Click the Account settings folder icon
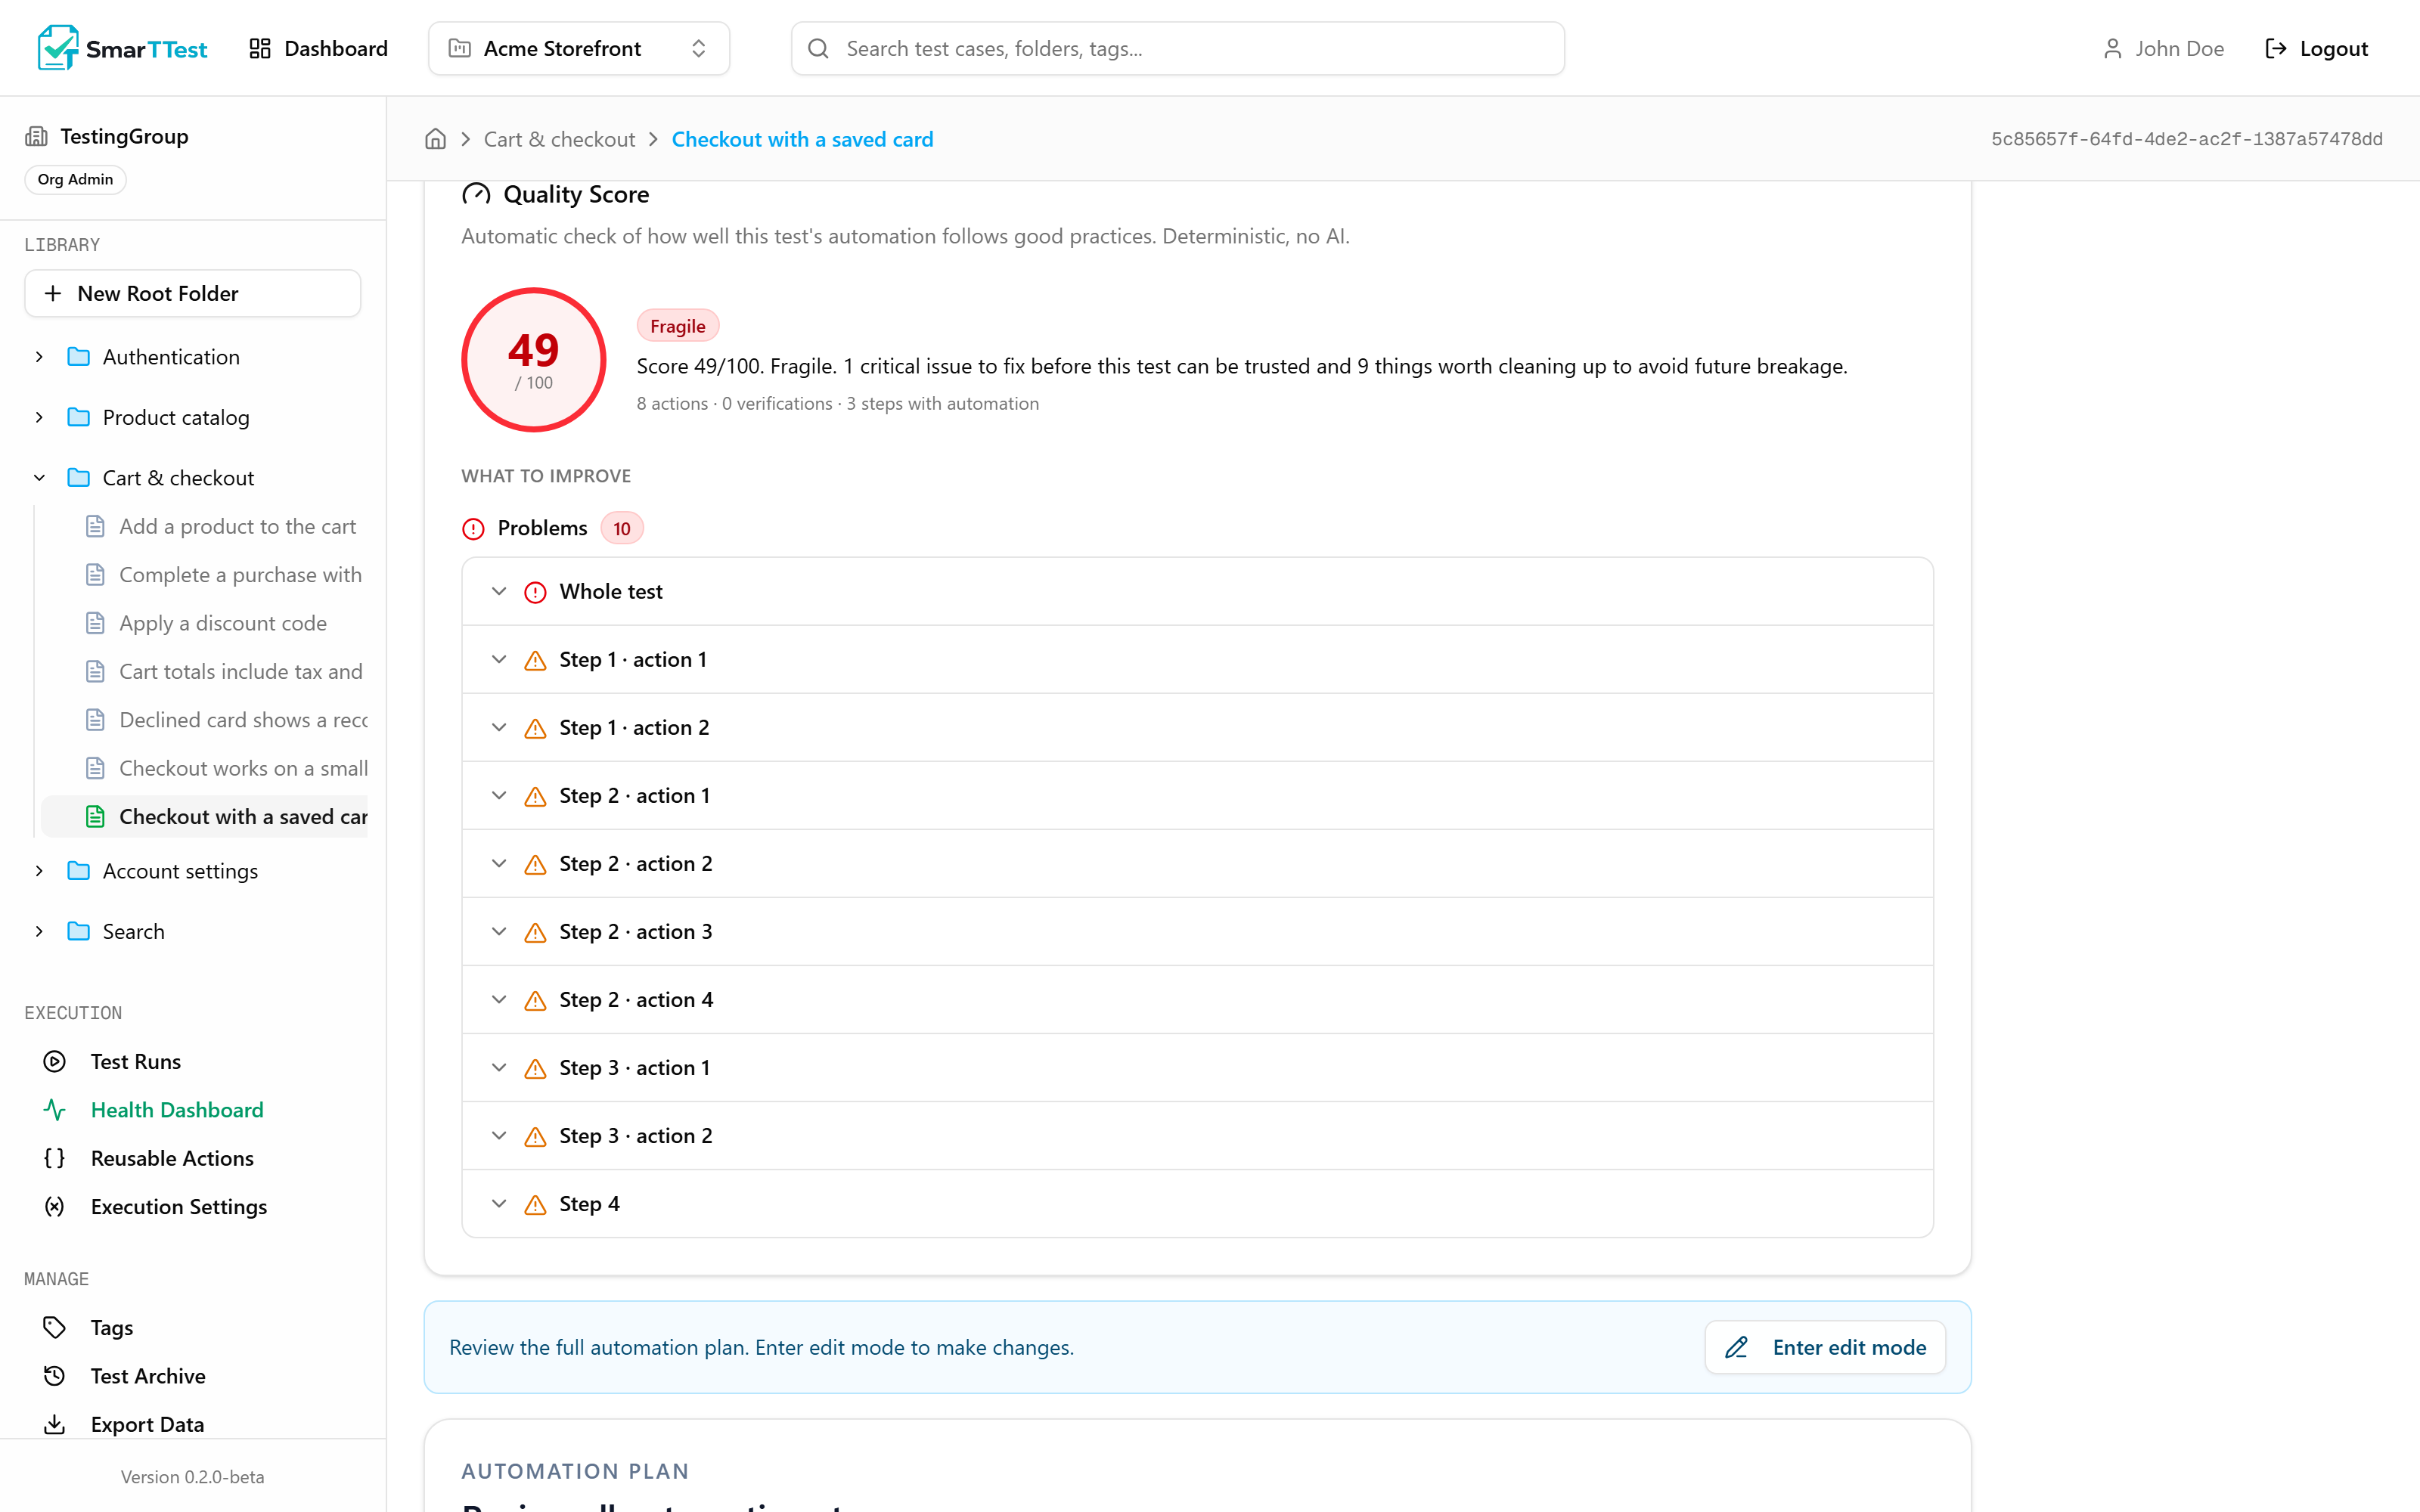The height and width of the screenshot is (1512, 2420). click(78, 871)
